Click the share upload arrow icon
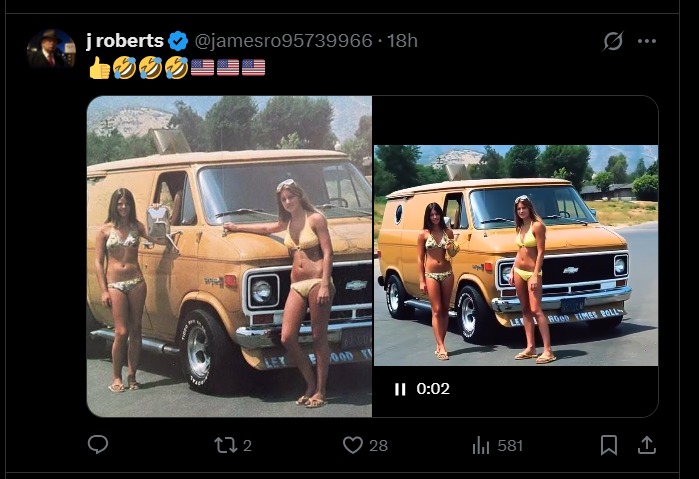Screen dimensions: 699x479 [x=647, y=445]
